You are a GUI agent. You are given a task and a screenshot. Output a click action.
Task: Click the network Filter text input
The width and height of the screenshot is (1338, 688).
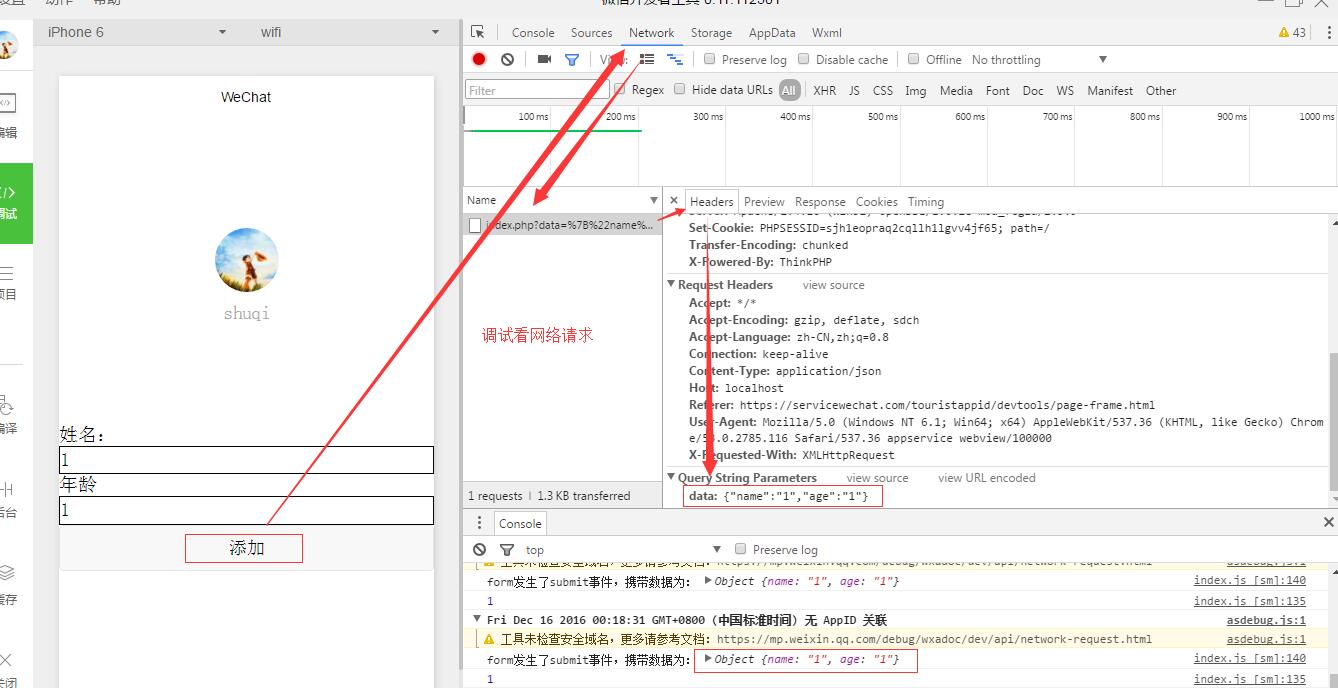536,90
